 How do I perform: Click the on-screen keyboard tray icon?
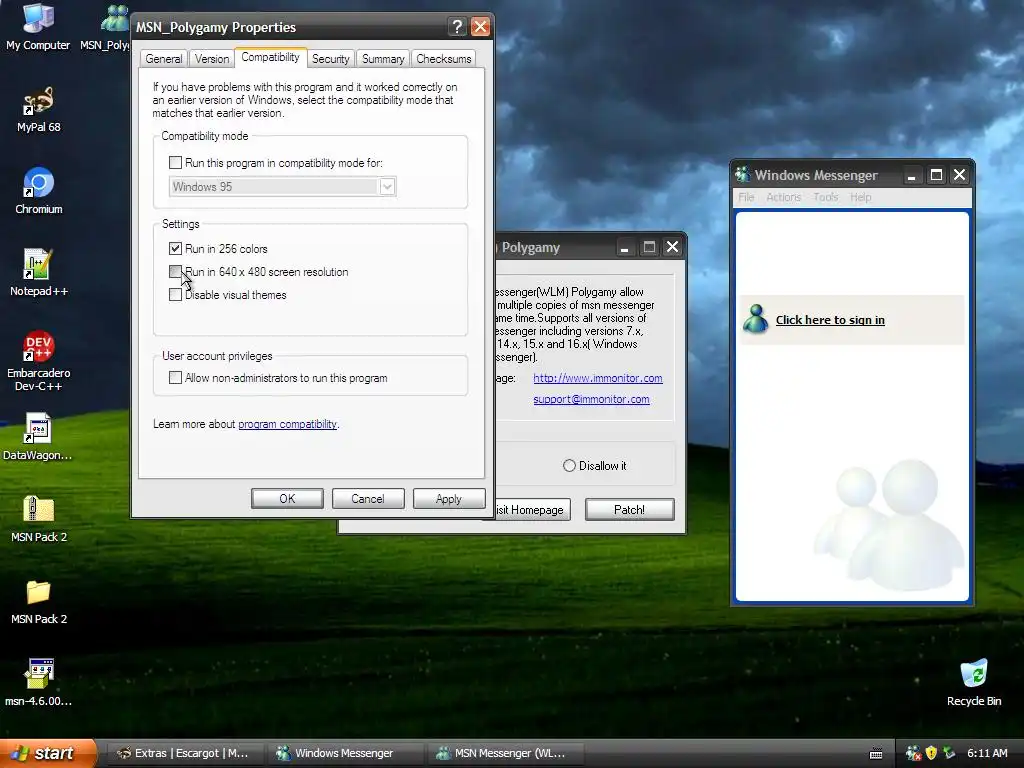[876, 754]
